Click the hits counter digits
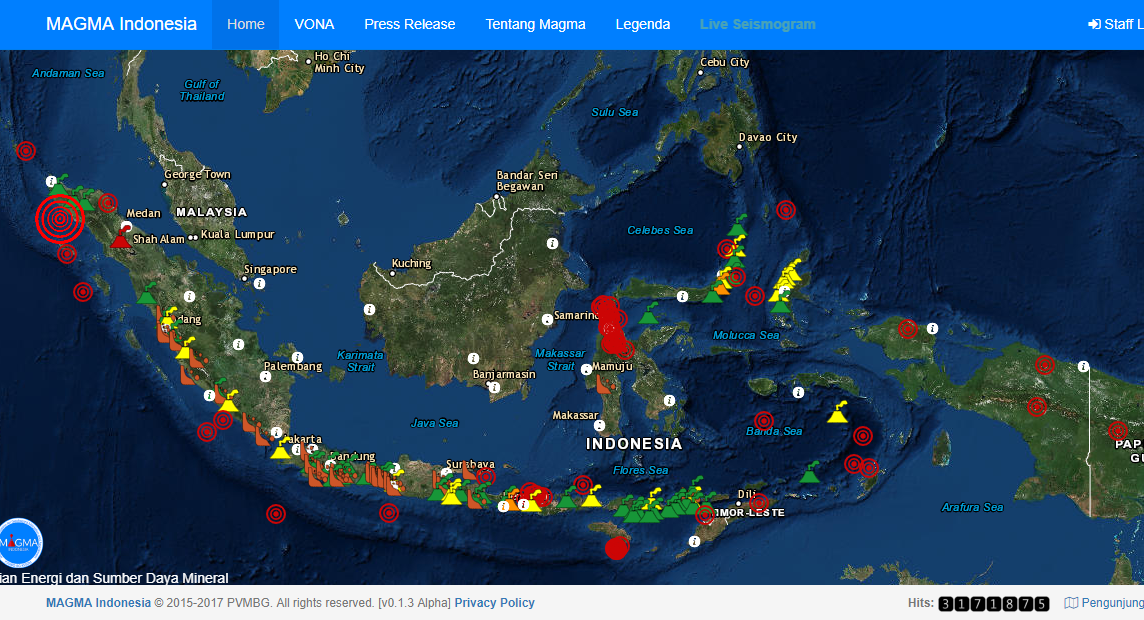This screenshot has width=1144, height=620. [x=994, y=603]
